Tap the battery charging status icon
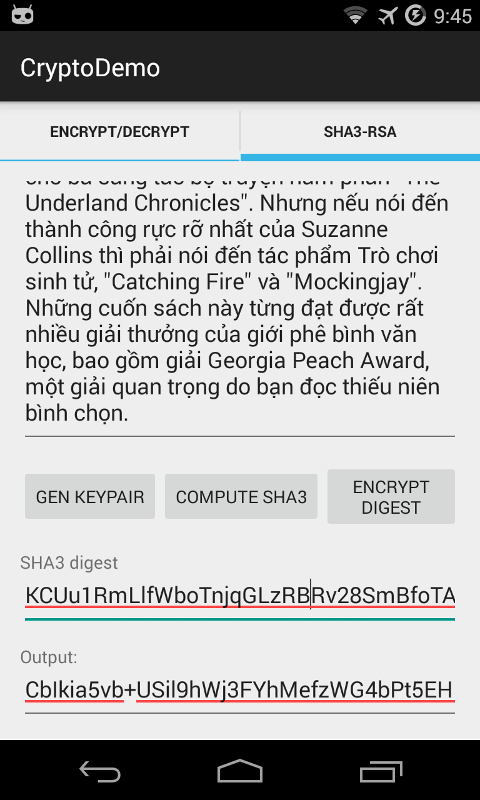This screenshot has height=800, width=480. pyautogui.click(x=415, y=16)
